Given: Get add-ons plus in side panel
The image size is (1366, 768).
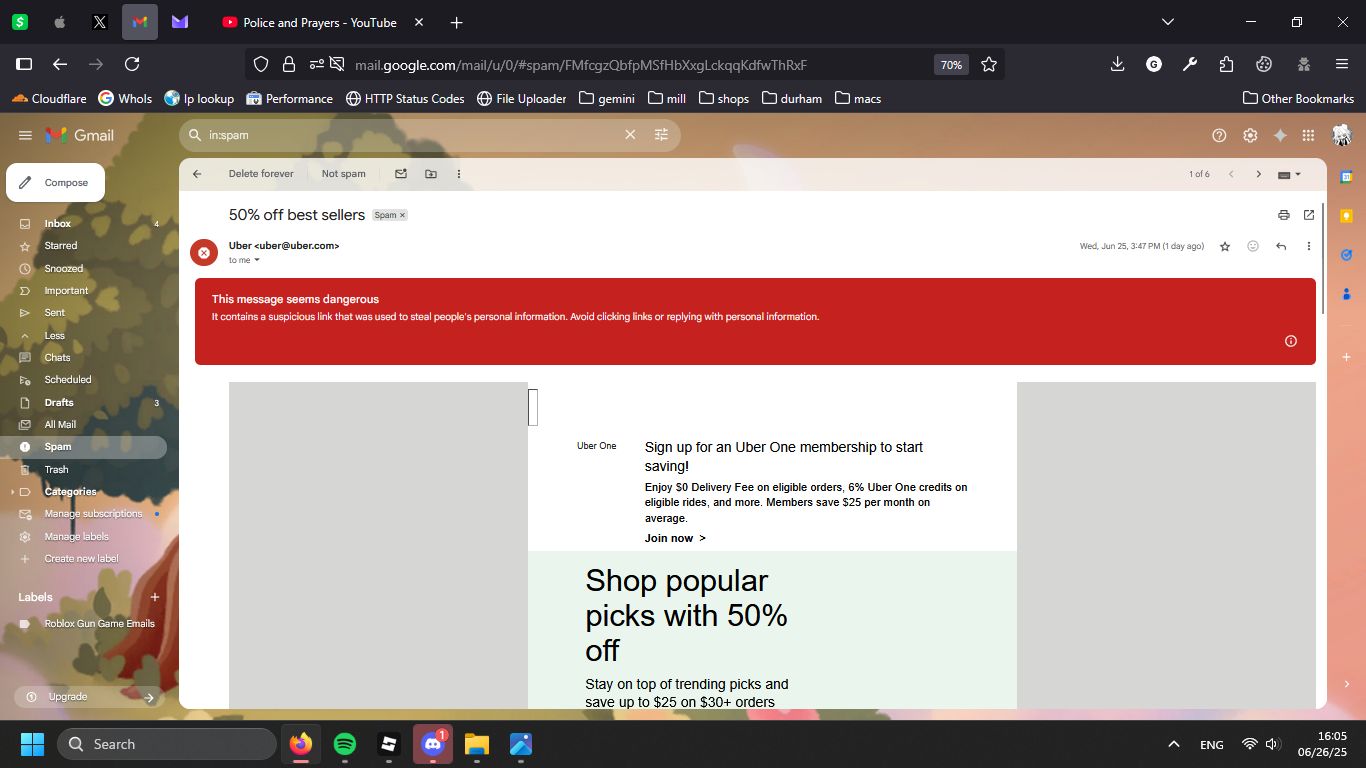Looking at the screenshot, I should [x=1347, y=357].
